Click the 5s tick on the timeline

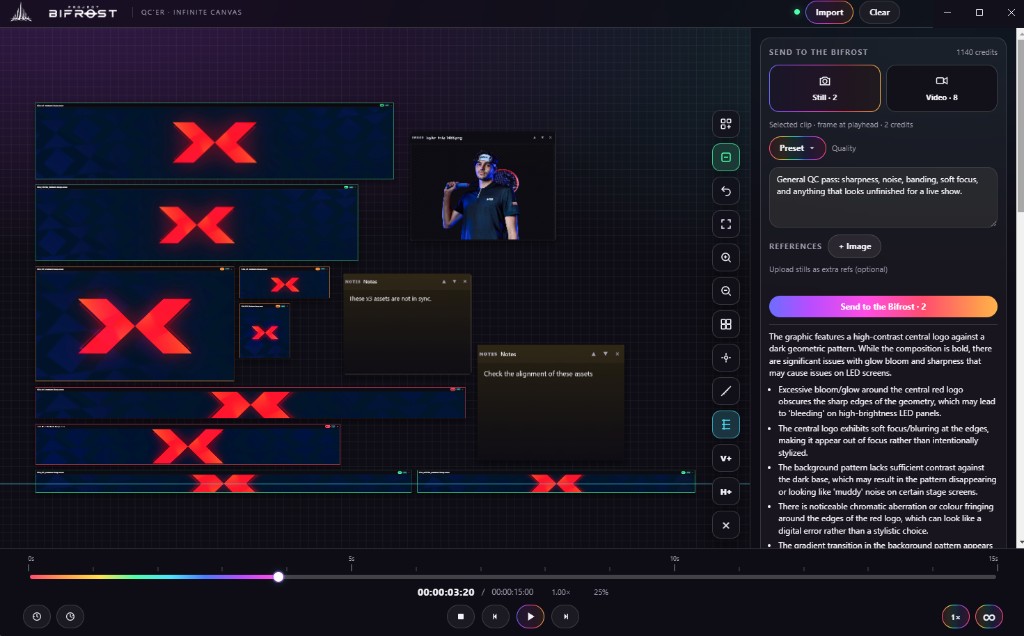coord(351,567)
